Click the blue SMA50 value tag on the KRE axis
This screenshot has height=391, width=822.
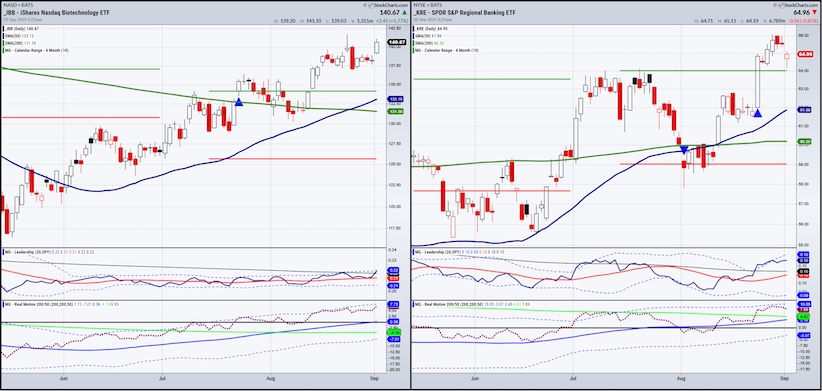[x=804, y=110]
